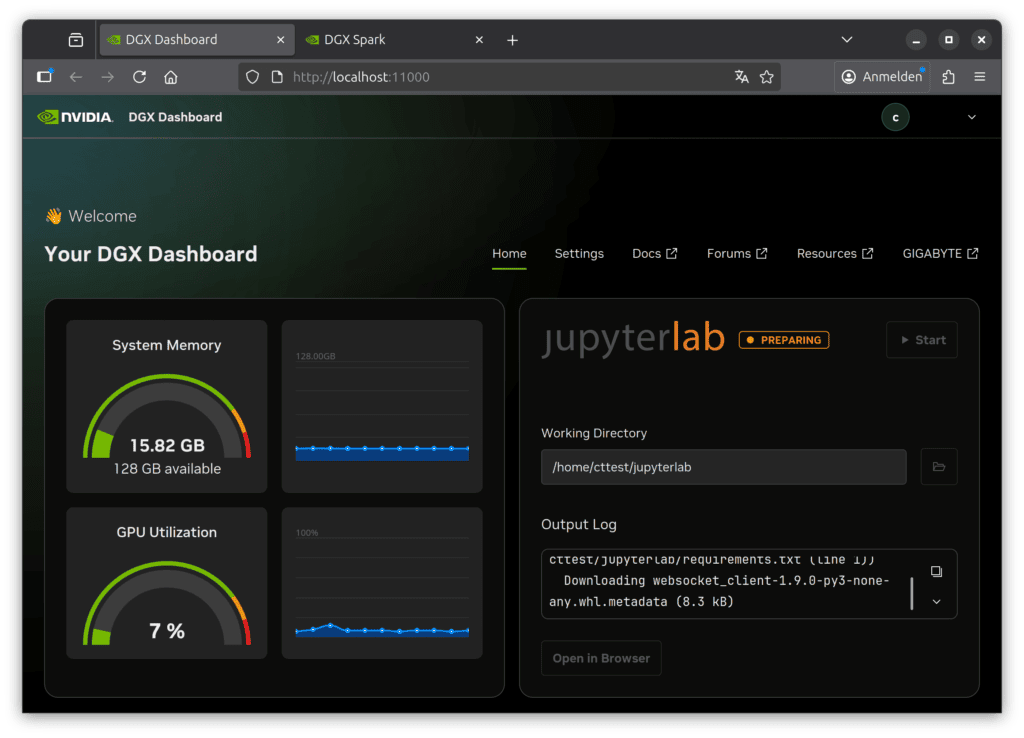Open the user account dropdown chevron

pyautogui.click(x=971, y=117)
